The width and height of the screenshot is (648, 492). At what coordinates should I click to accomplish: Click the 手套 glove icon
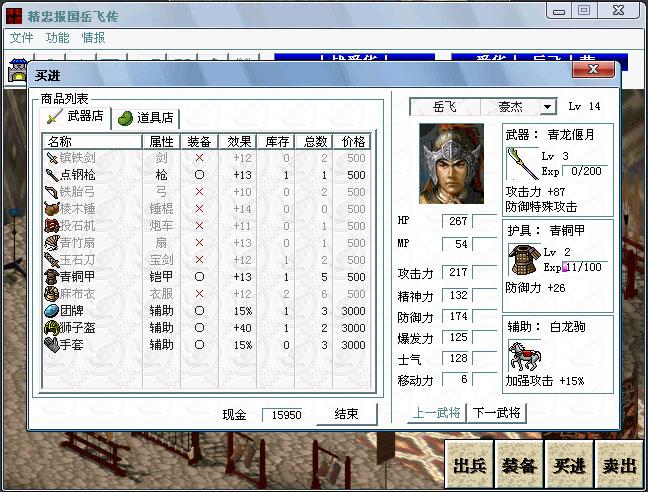52,345
